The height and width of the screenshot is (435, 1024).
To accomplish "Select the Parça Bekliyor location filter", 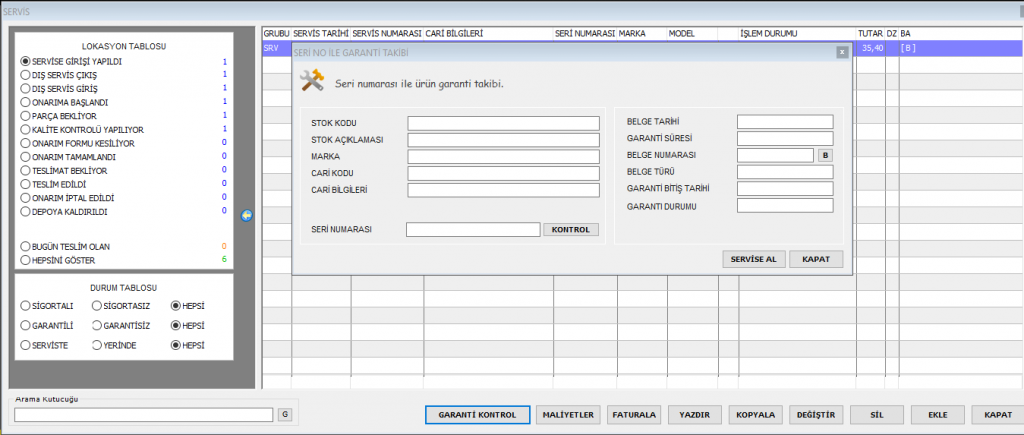I will point(25,116).
